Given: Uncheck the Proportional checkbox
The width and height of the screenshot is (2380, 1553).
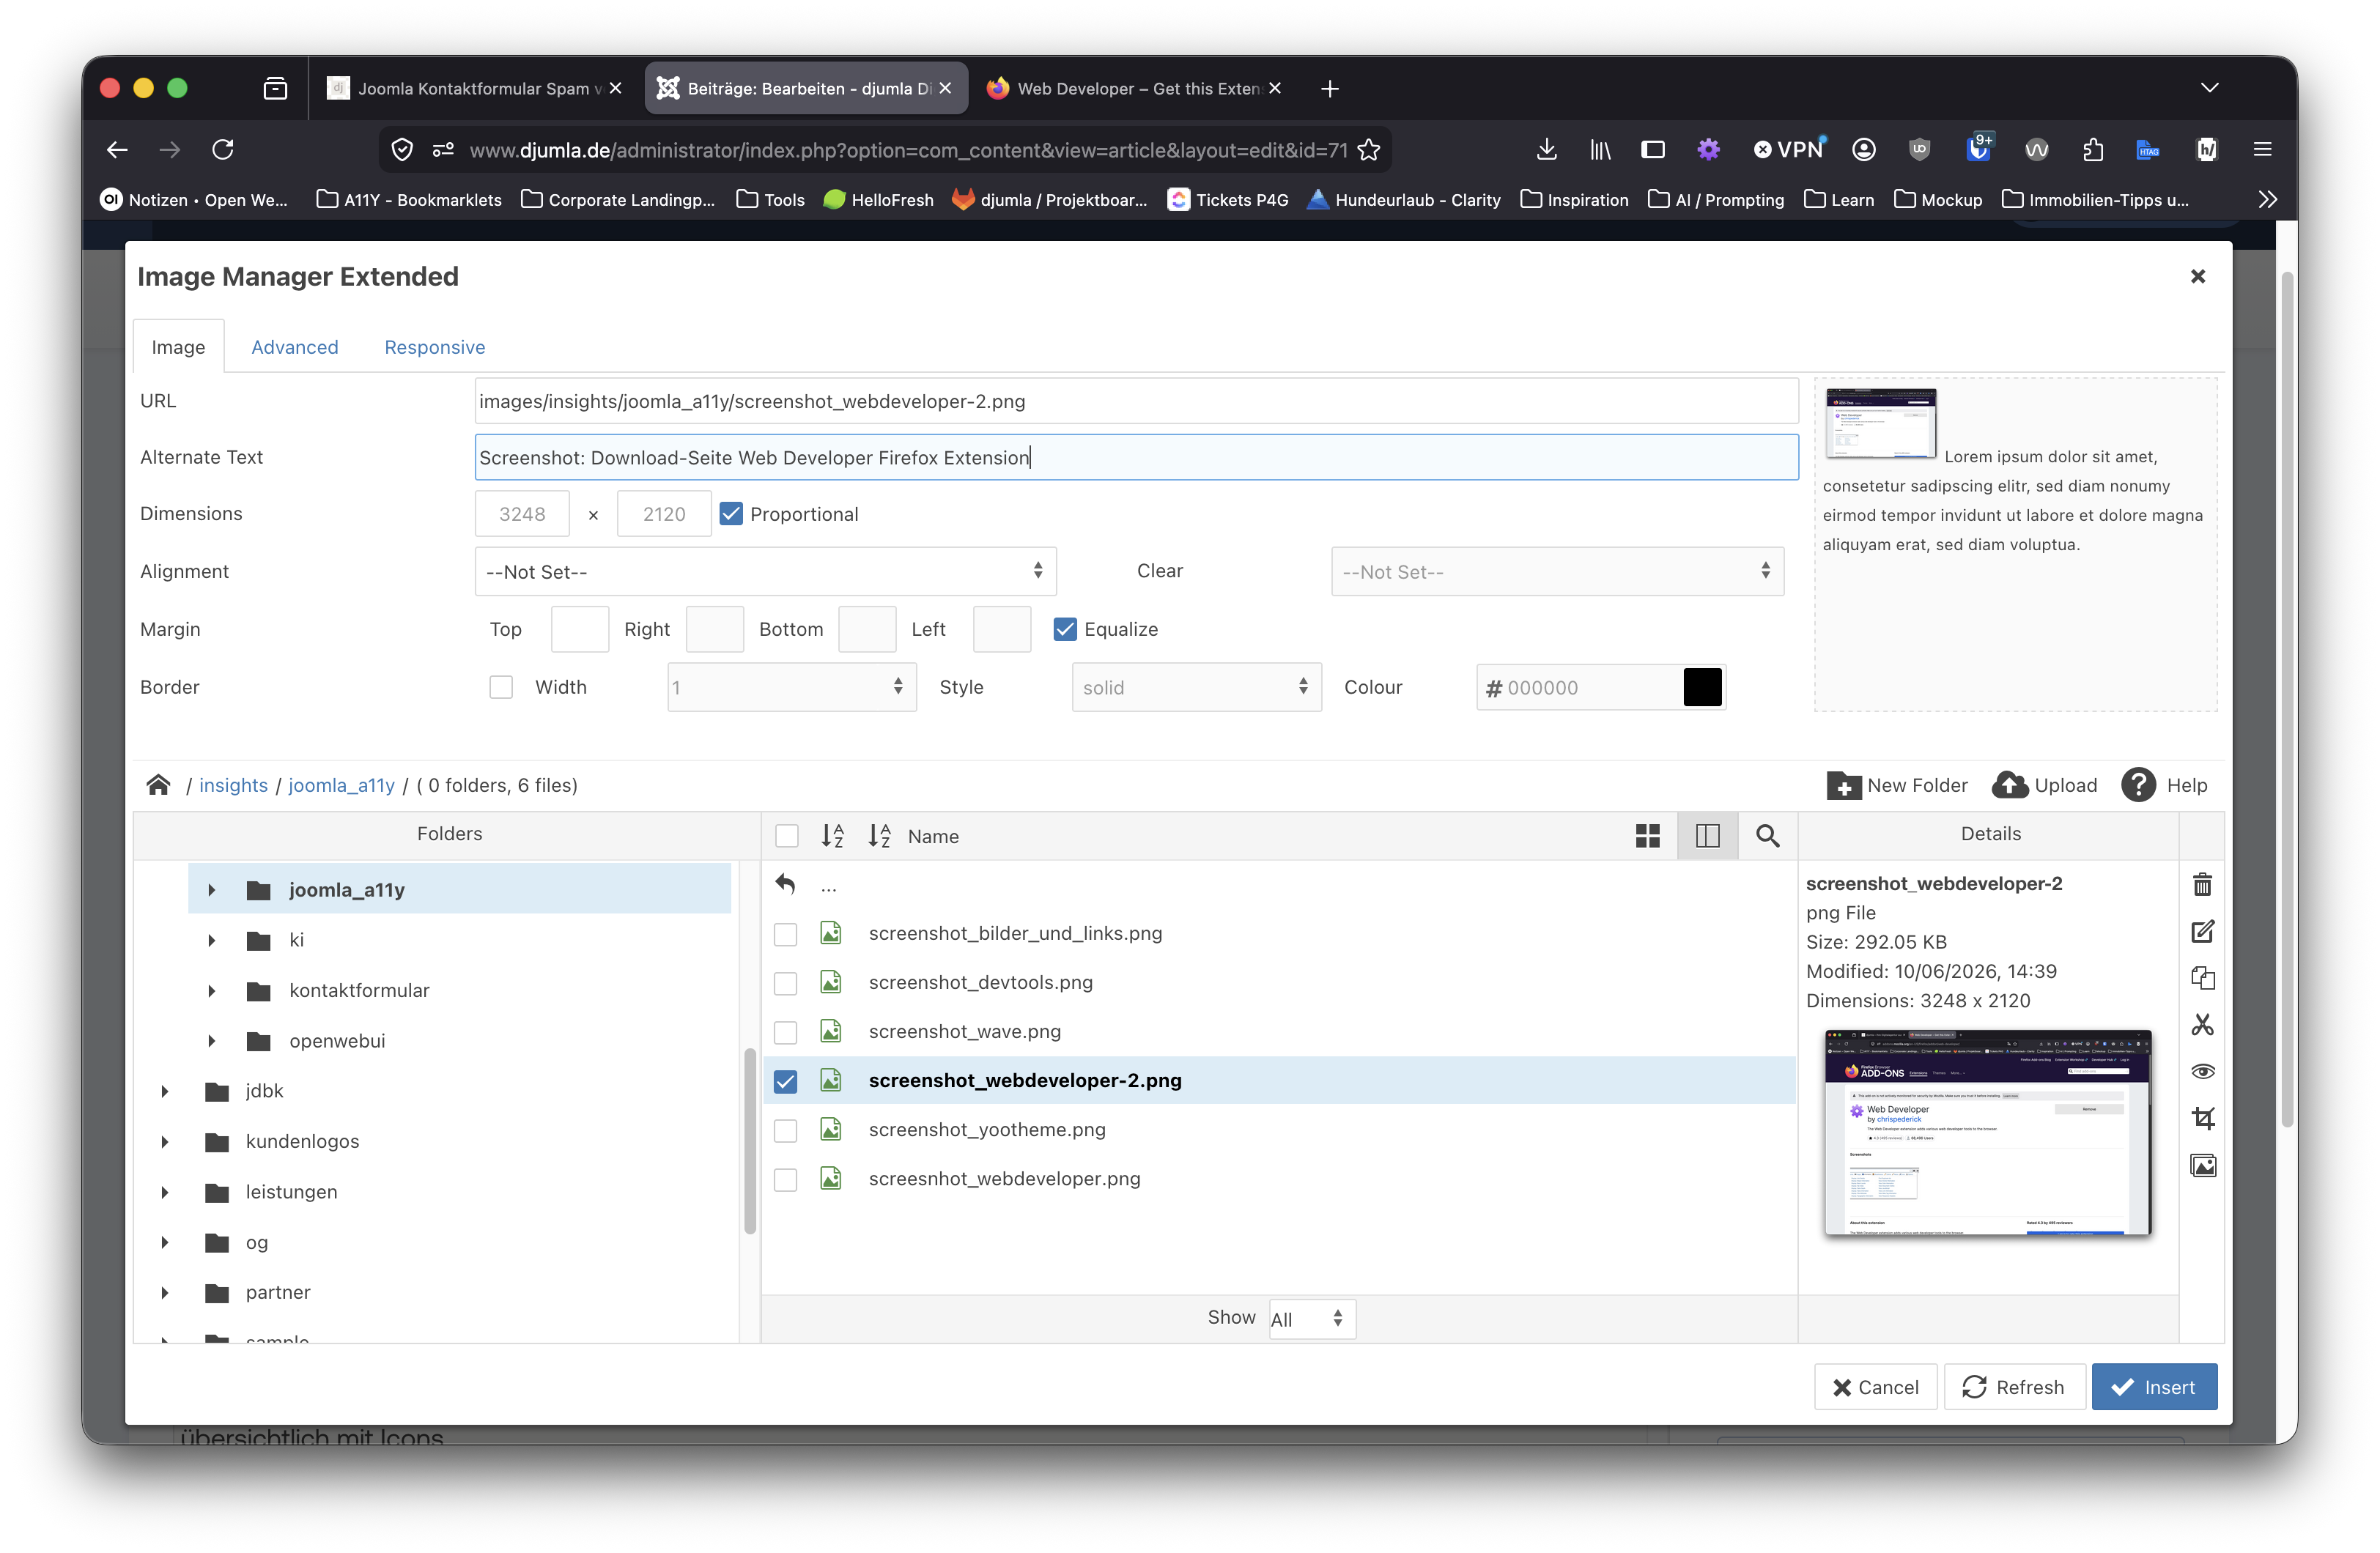Looking at the screenshot, I should click(x=731, y=514).
